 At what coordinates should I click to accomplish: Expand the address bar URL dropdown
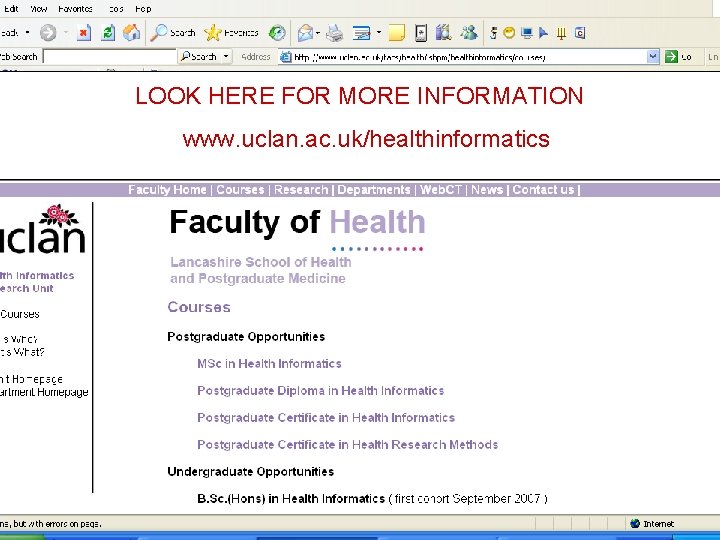pyautogui.click(x=652, y=56)
